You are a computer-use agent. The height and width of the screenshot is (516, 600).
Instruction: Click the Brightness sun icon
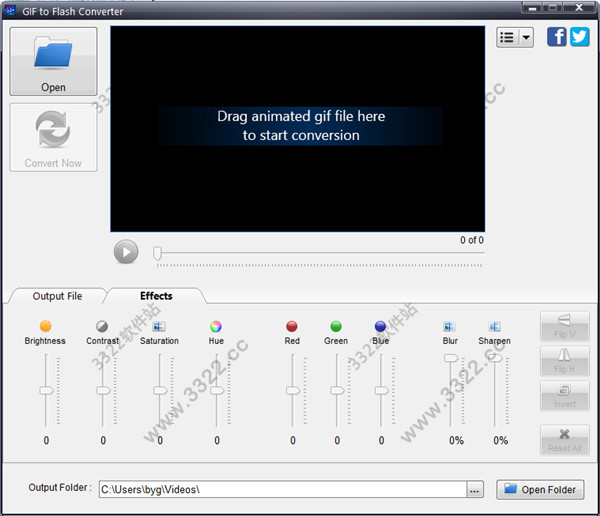point(46,326)
